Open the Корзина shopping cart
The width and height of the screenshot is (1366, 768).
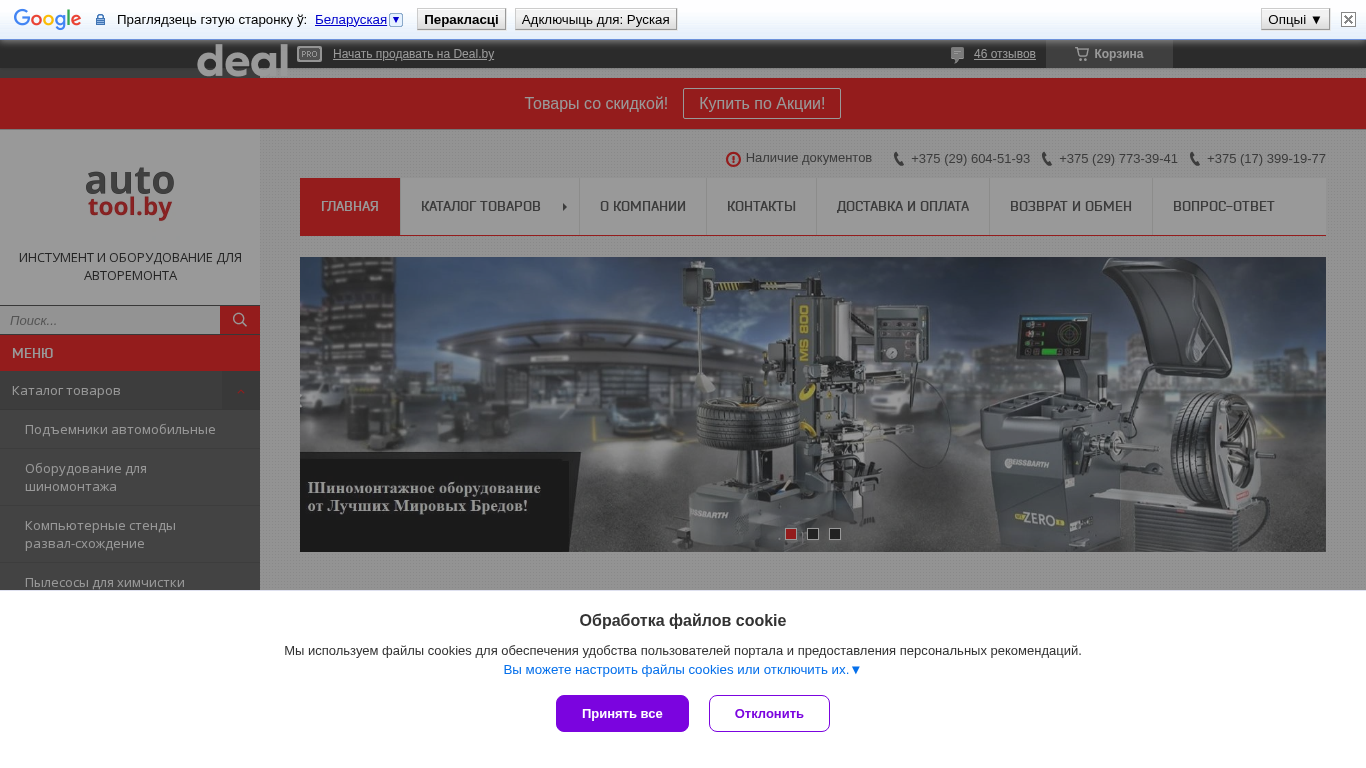1109,54
